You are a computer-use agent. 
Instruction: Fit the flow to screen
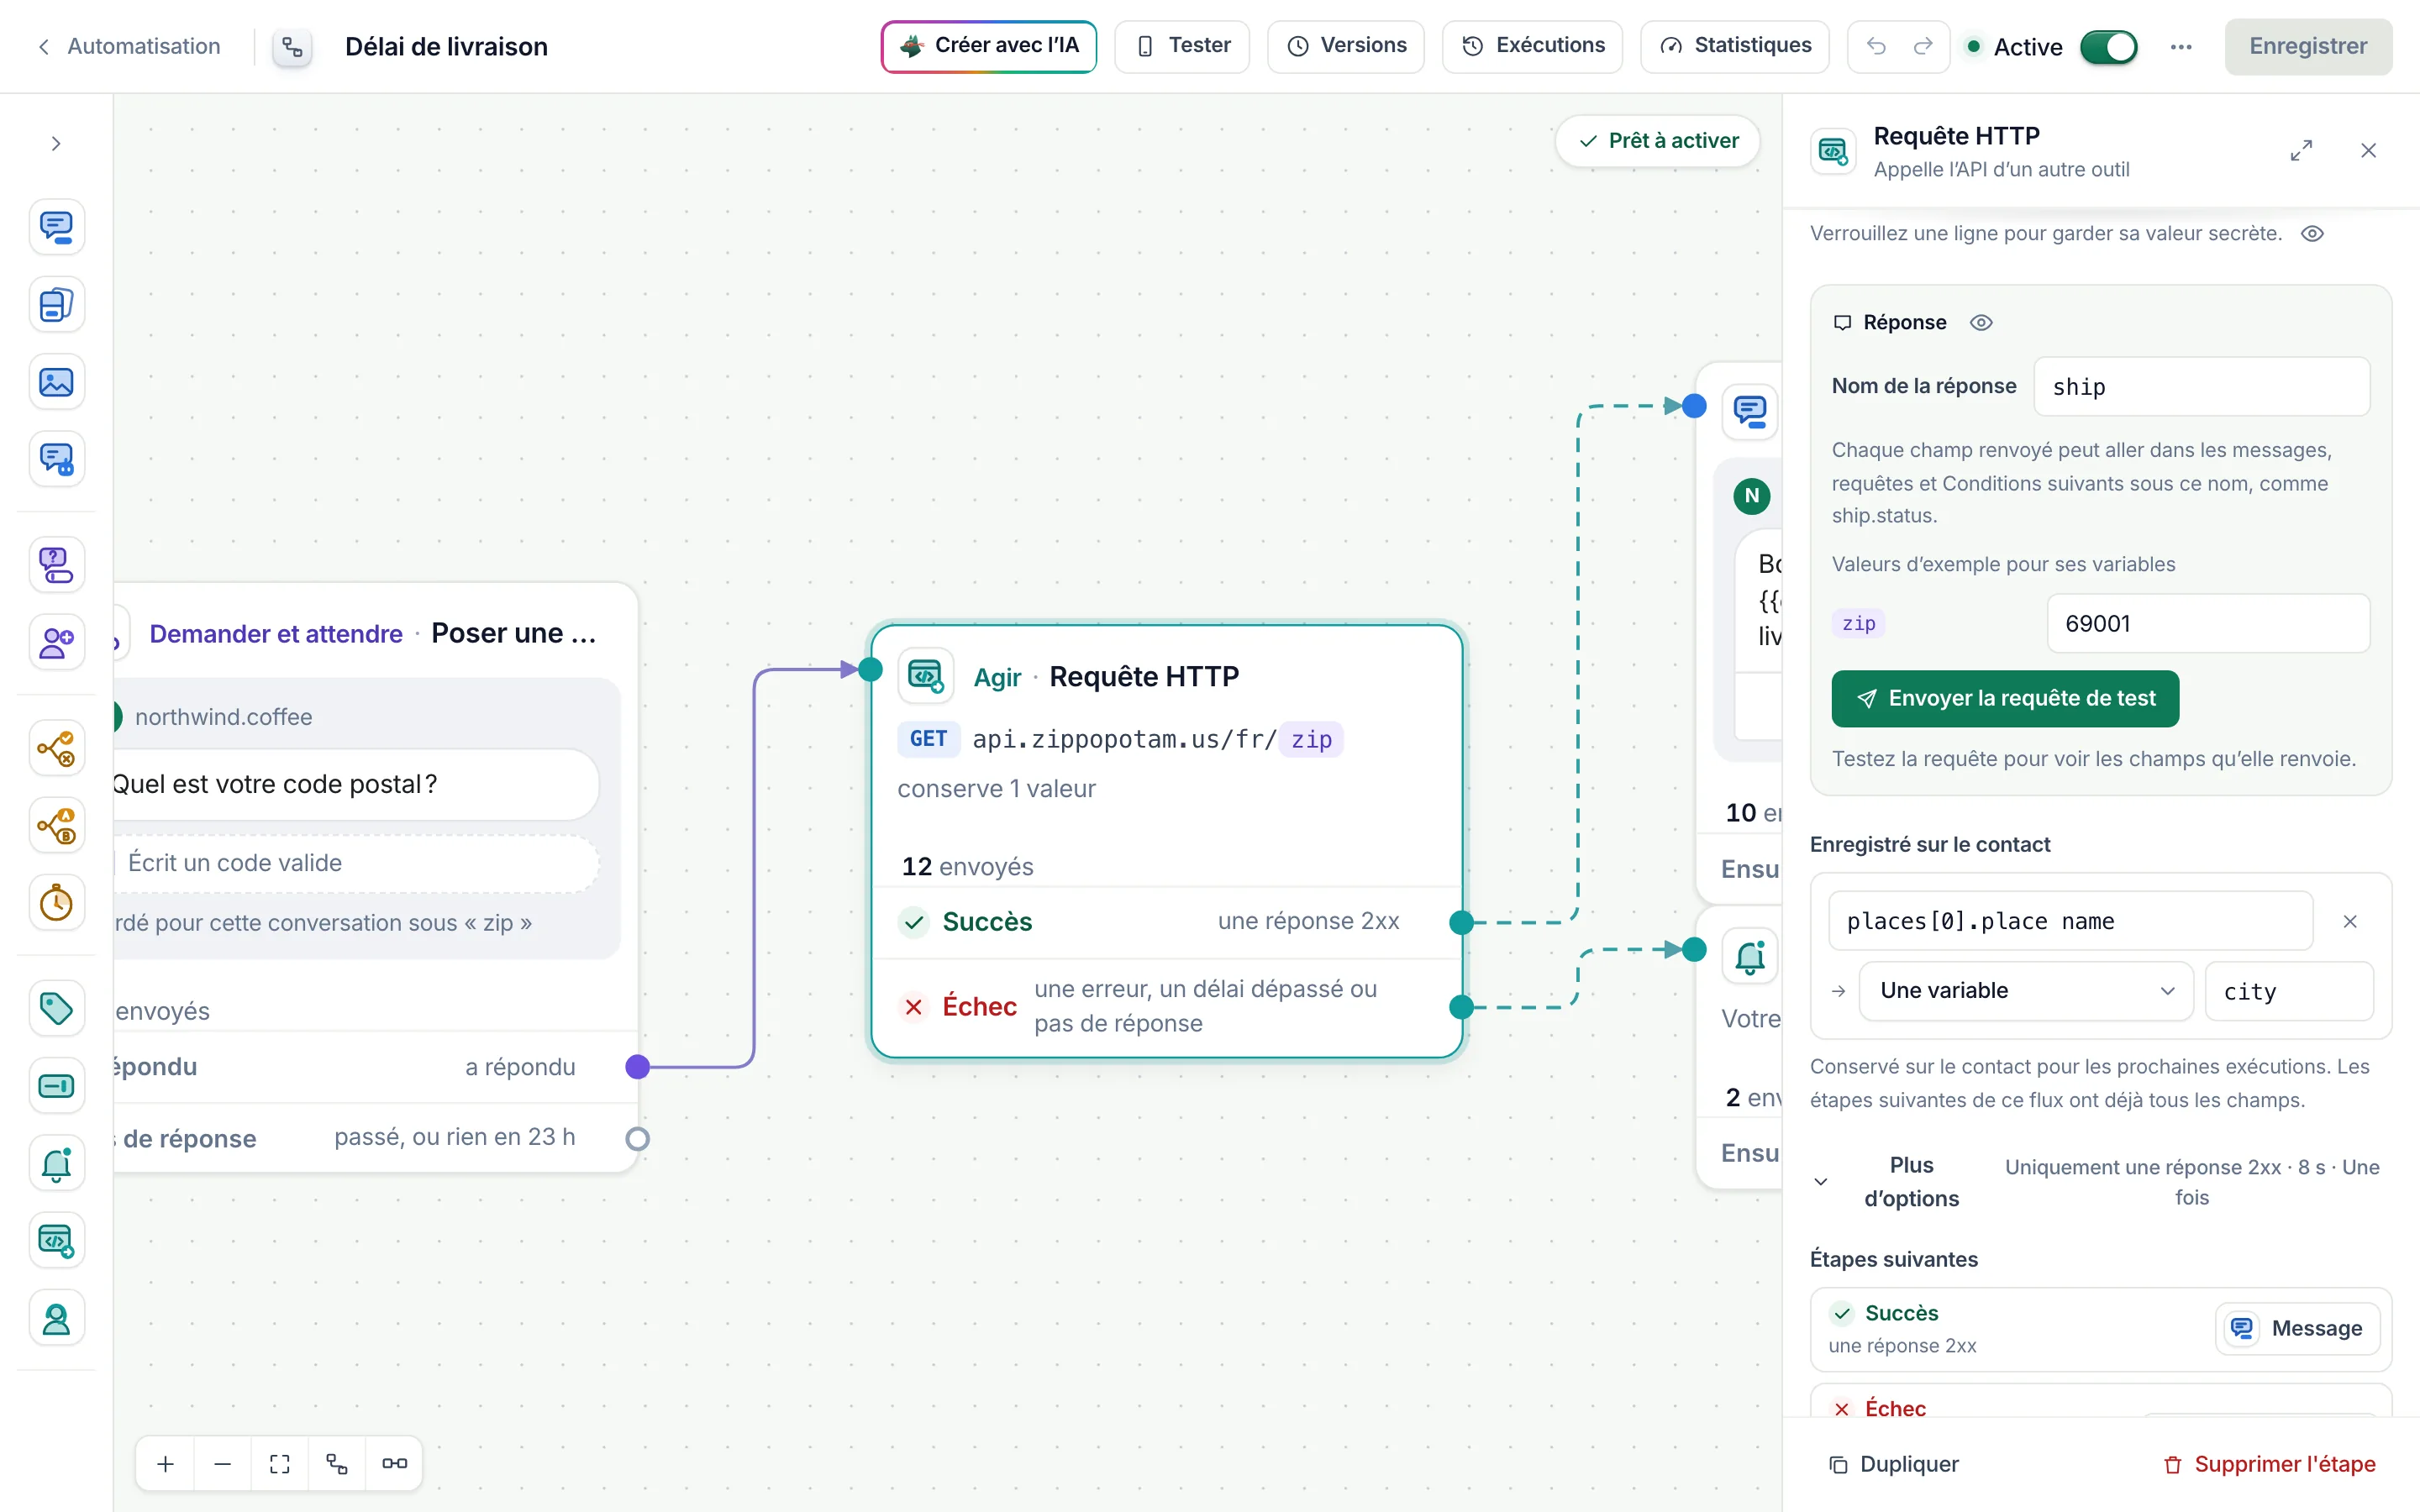point(280,1464)
